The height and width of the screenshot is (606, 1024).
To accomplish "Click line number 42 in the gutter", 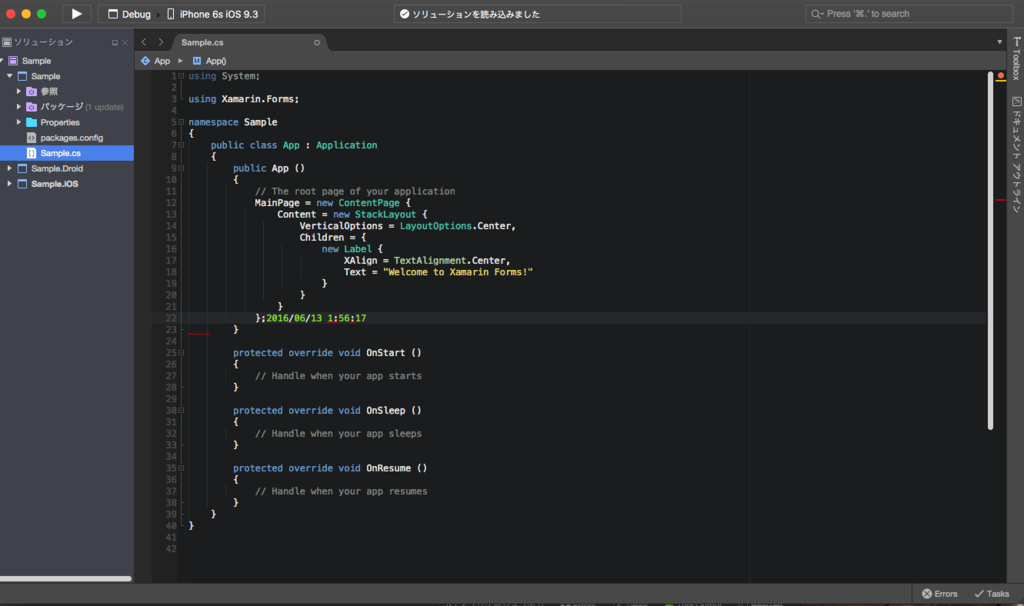I will [170, 549].
